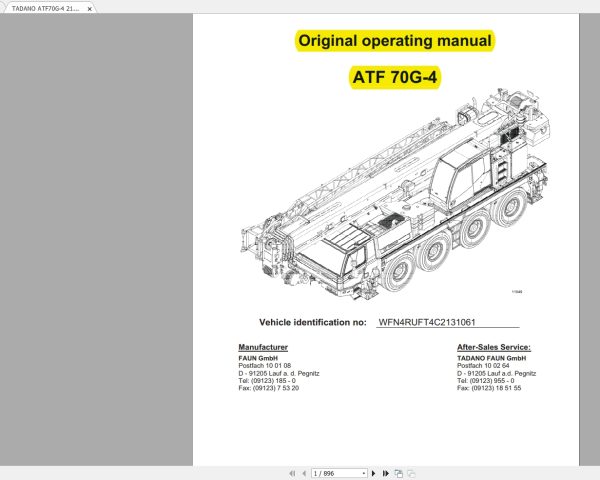600x480 pixels.
Task: Click 'FAUN GmbH' under Manufacturer
Action: 258,358
